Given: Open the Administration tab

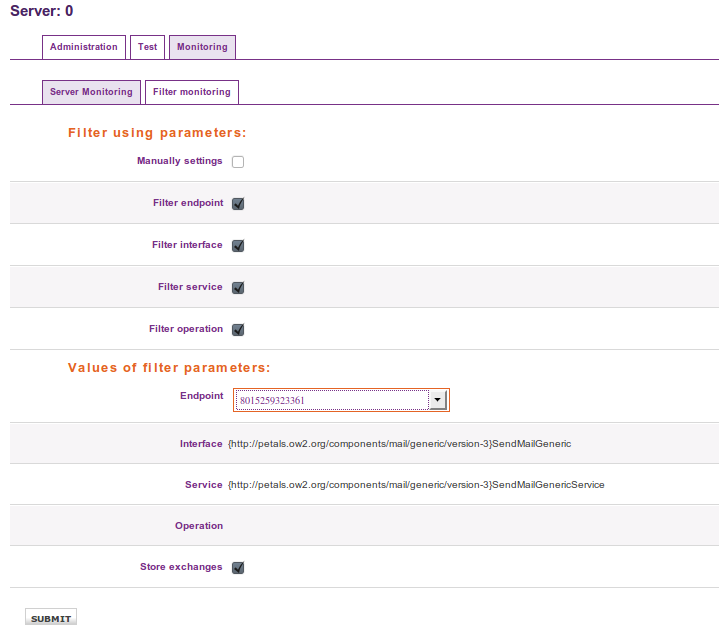Looking at the screenshot, I should pos(84,47).
